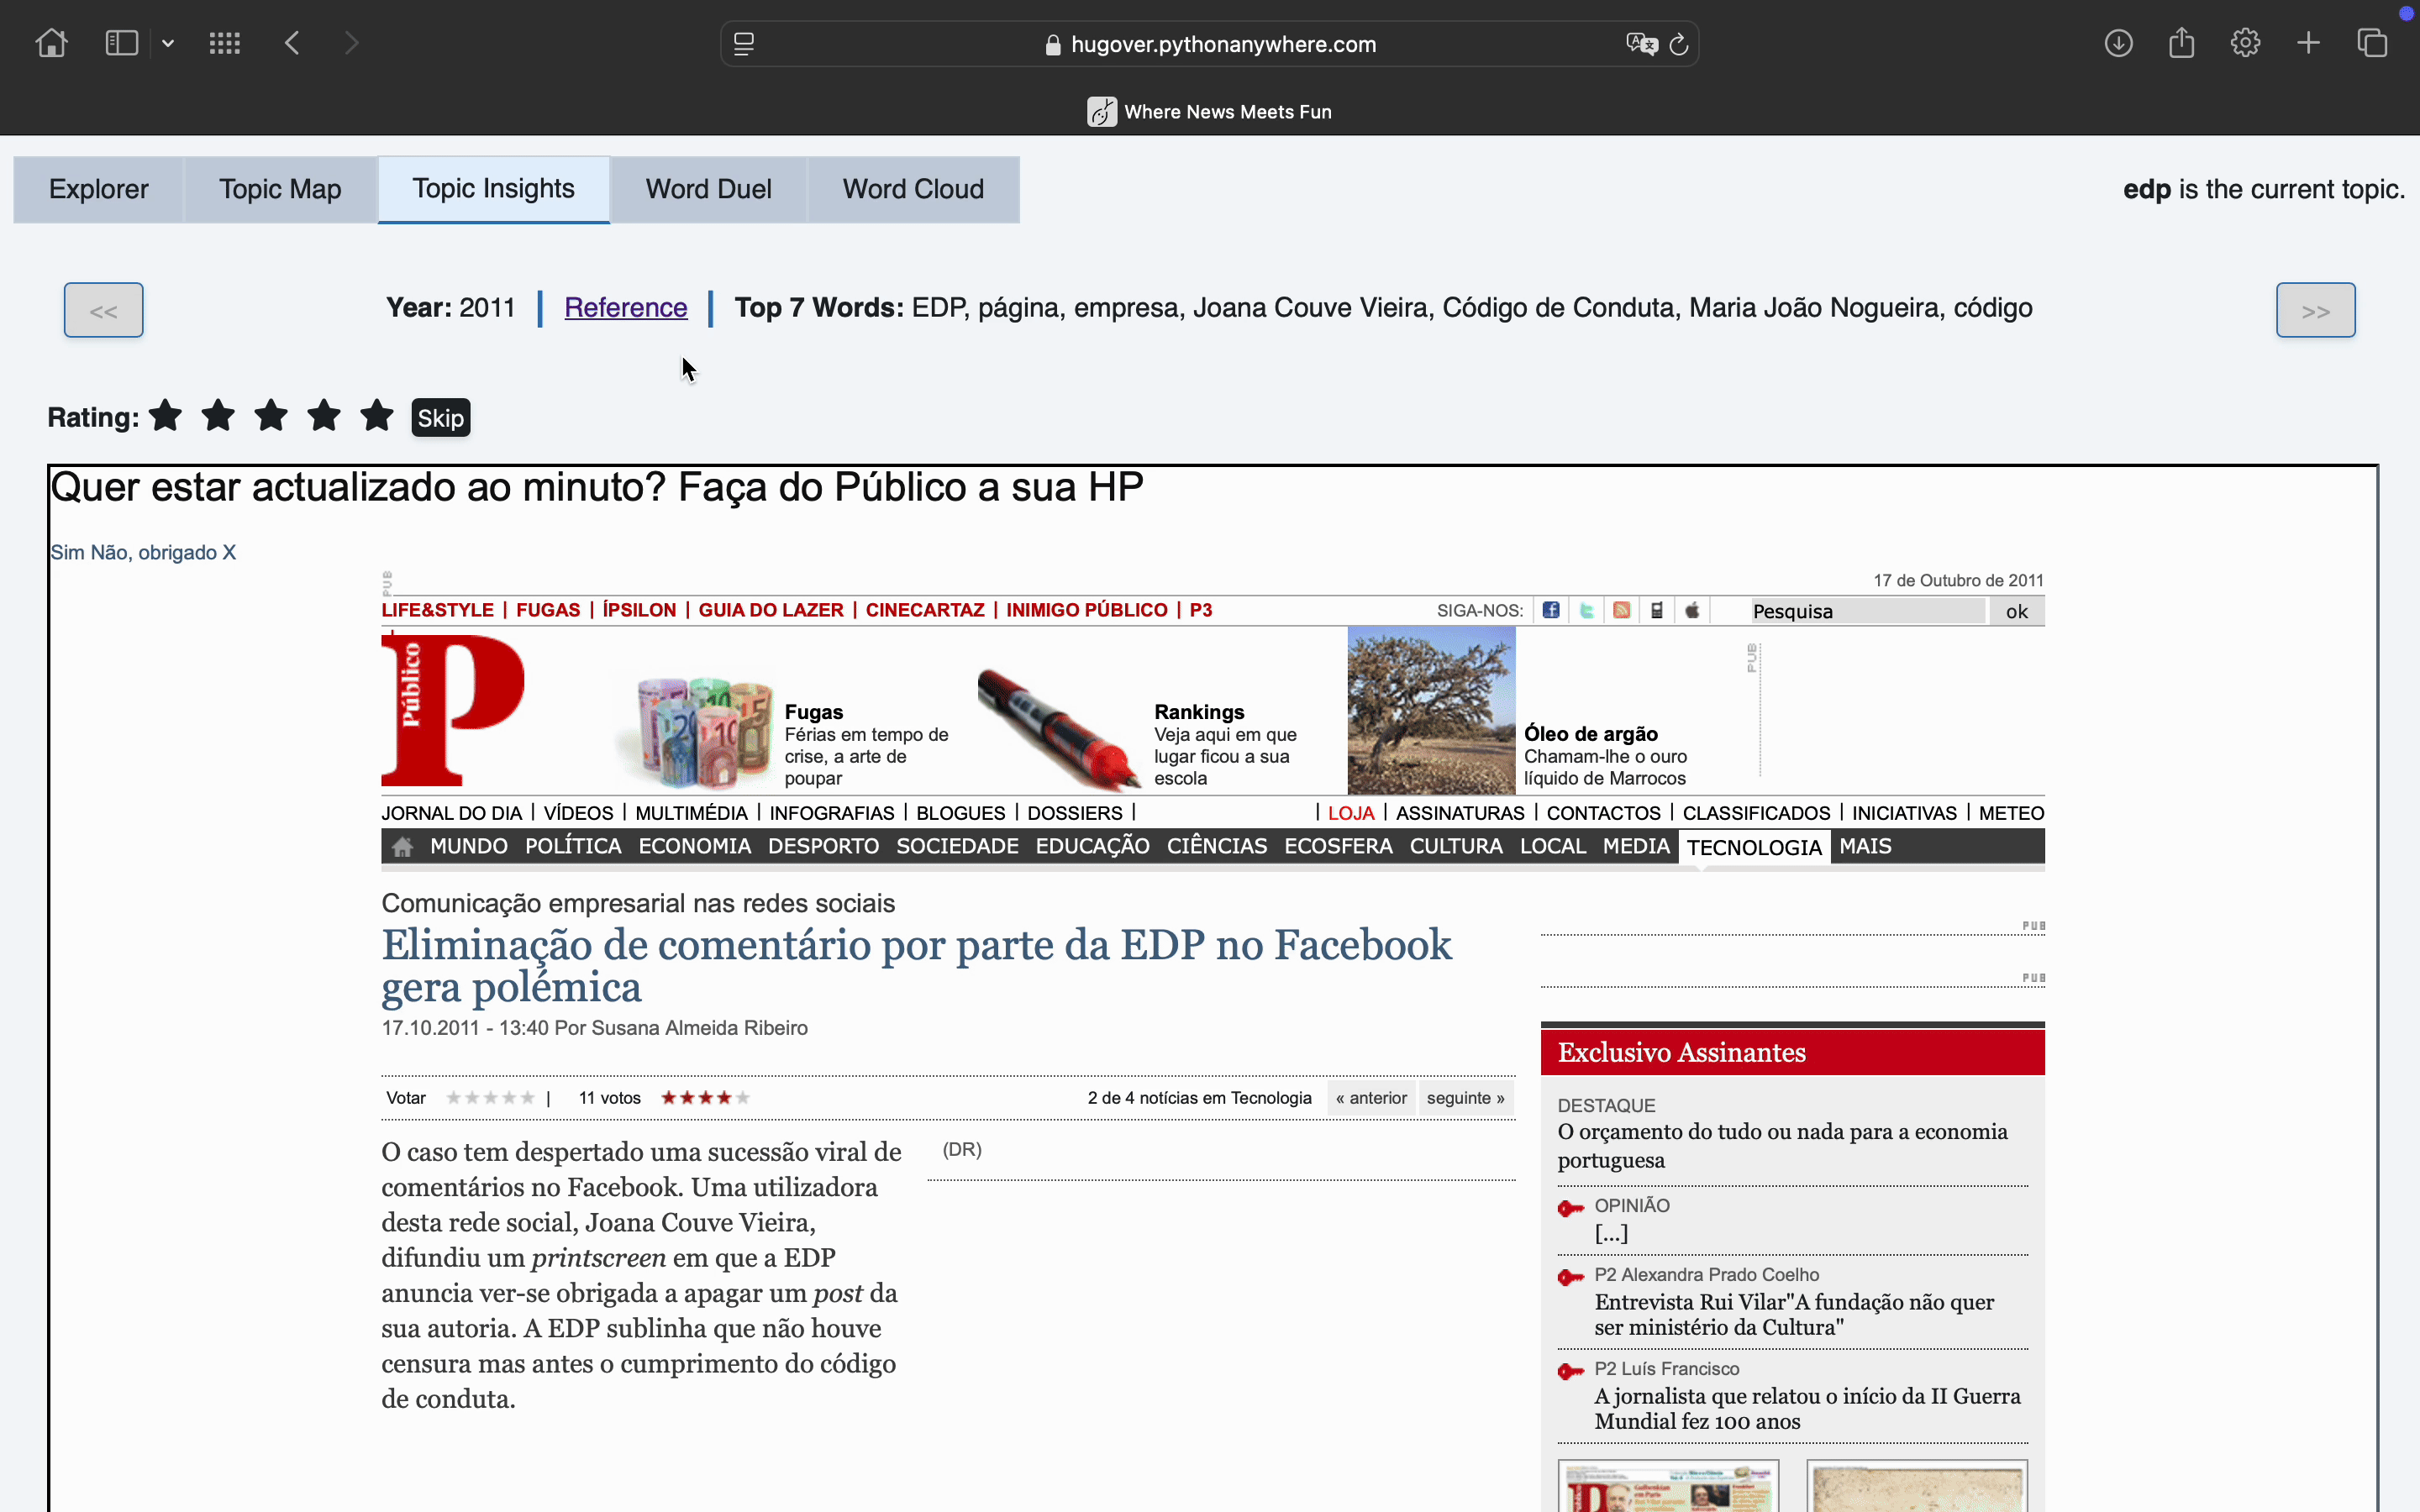Screen dimensions: 2420x1512
Task: Click the address bar URL hugover.pythonanywhere.com
Action: coord(1223,44)
